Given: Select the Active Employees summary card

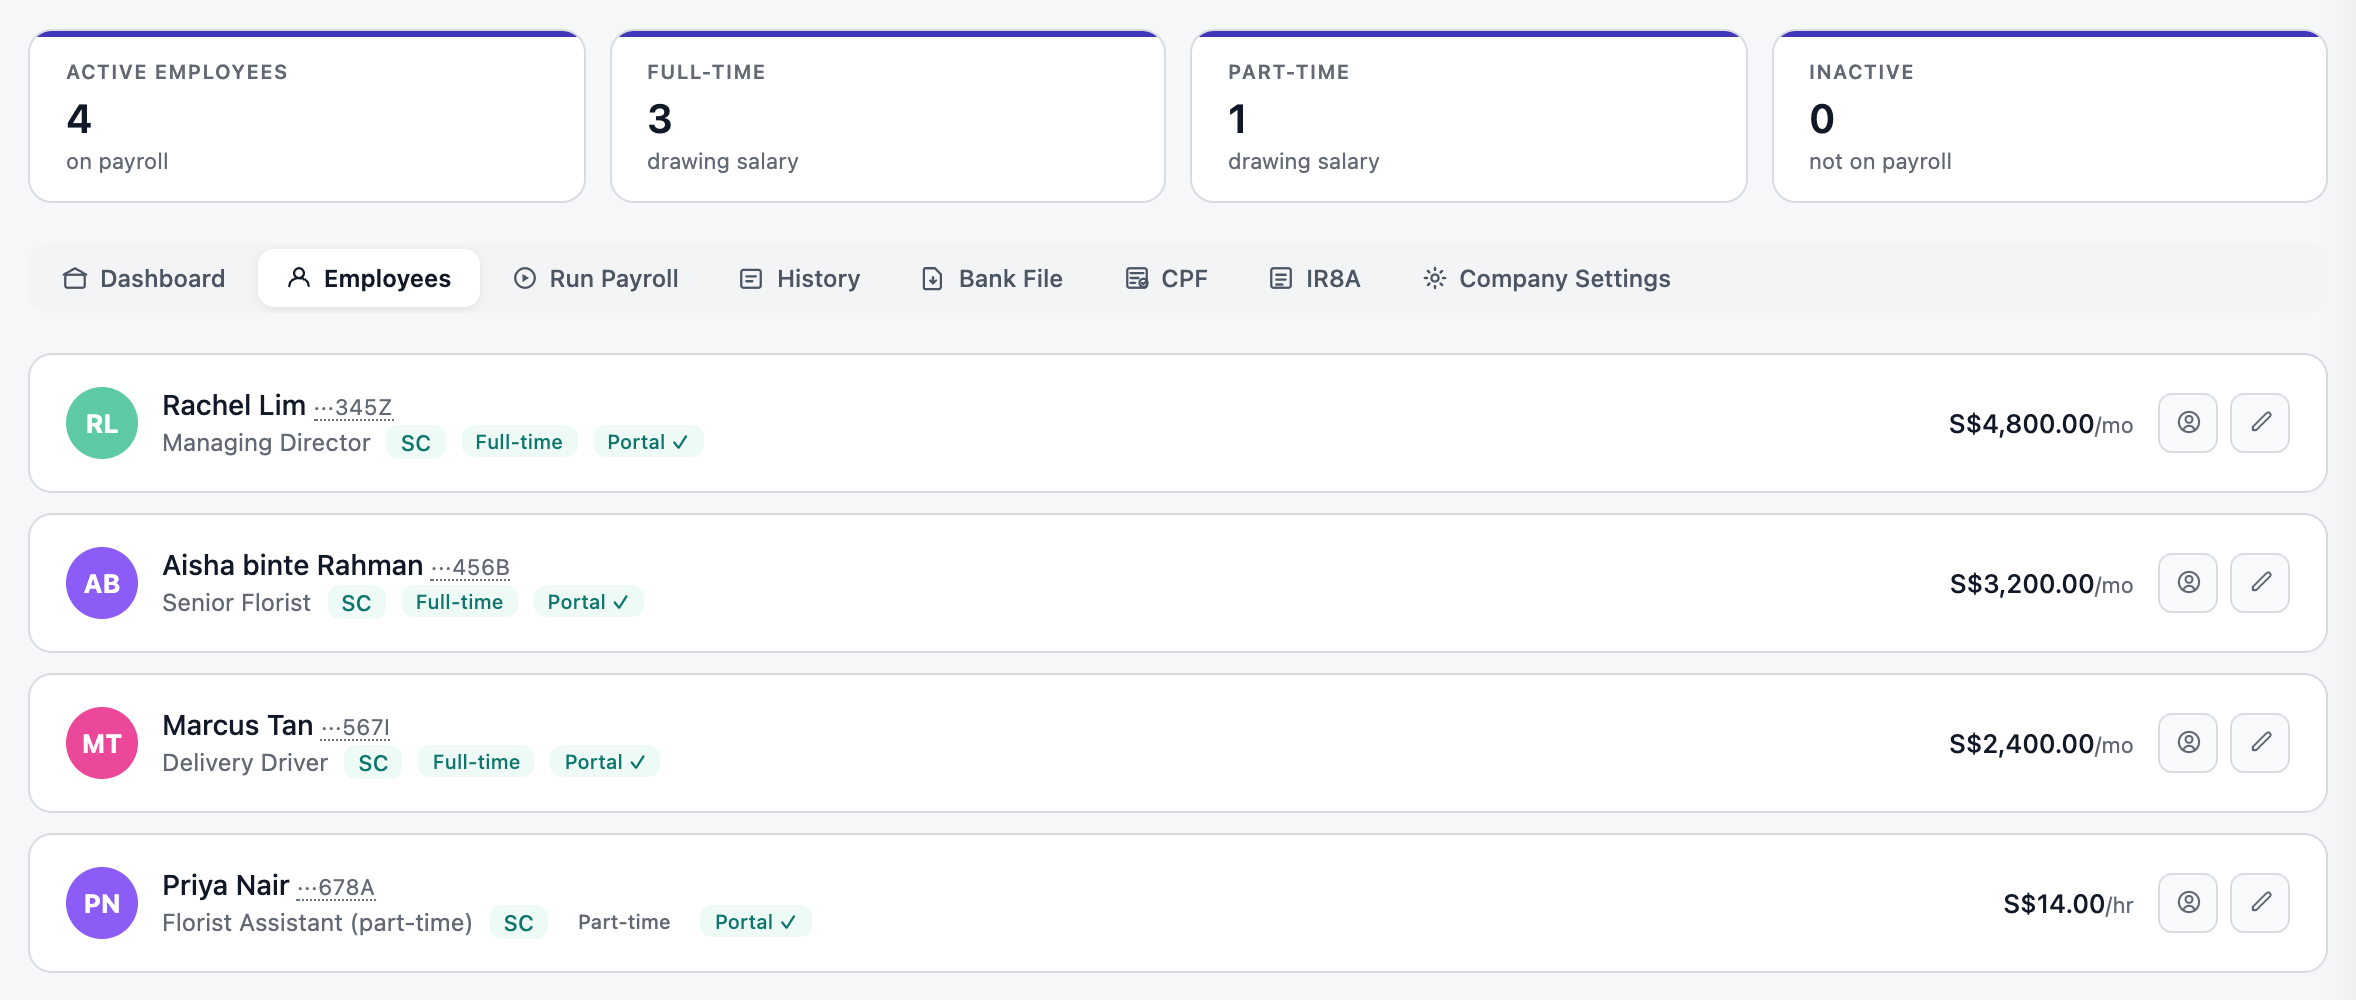Looking at the screenshot, I should [307, 117].
